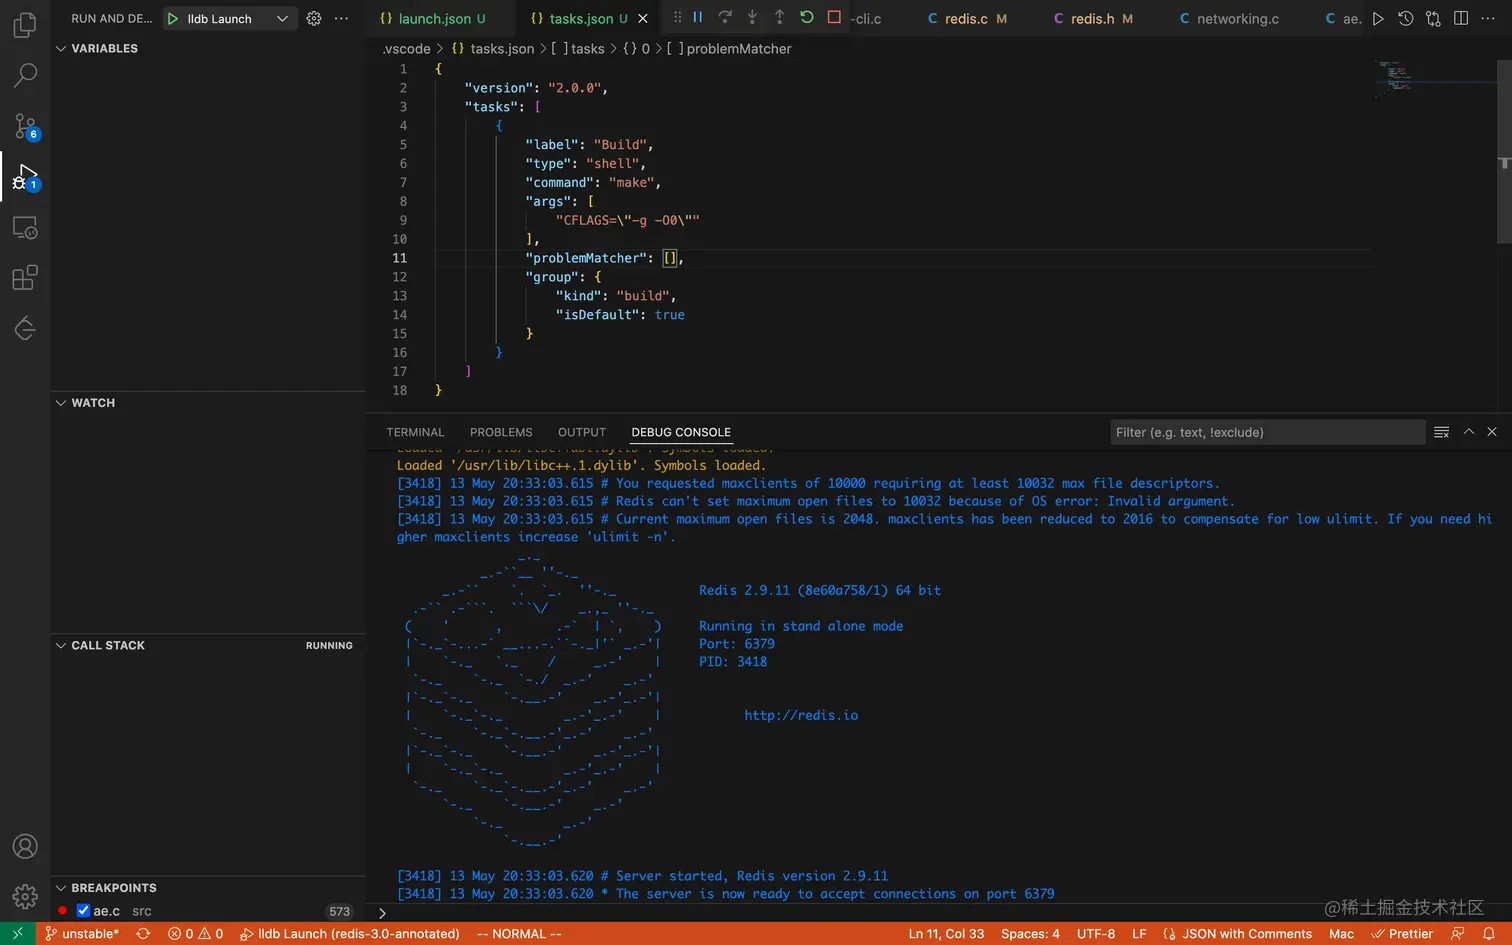Clear the debug console output
1512x945 pixels.
(1441, 432)
